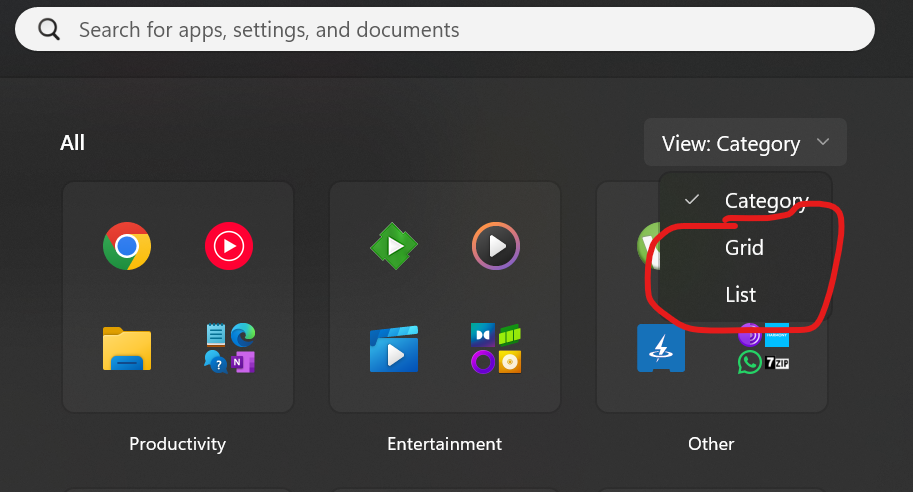Screen dimensions: 913x492
Task: Click the small WhatsApp icon in Other
Action: pyautogui.click(x=749, y=362)
